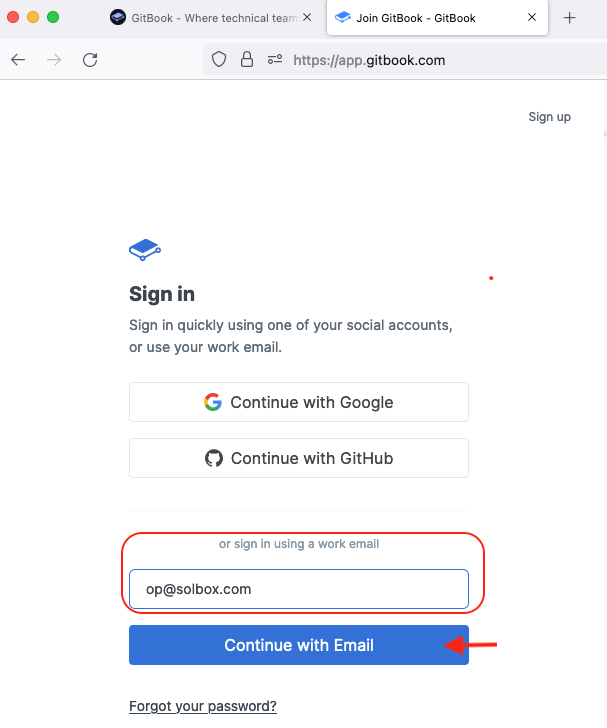This screenshot has height=728, width=607.
Task: Follow the 'Forgot your password?' link
Action: tap(203, 706)
